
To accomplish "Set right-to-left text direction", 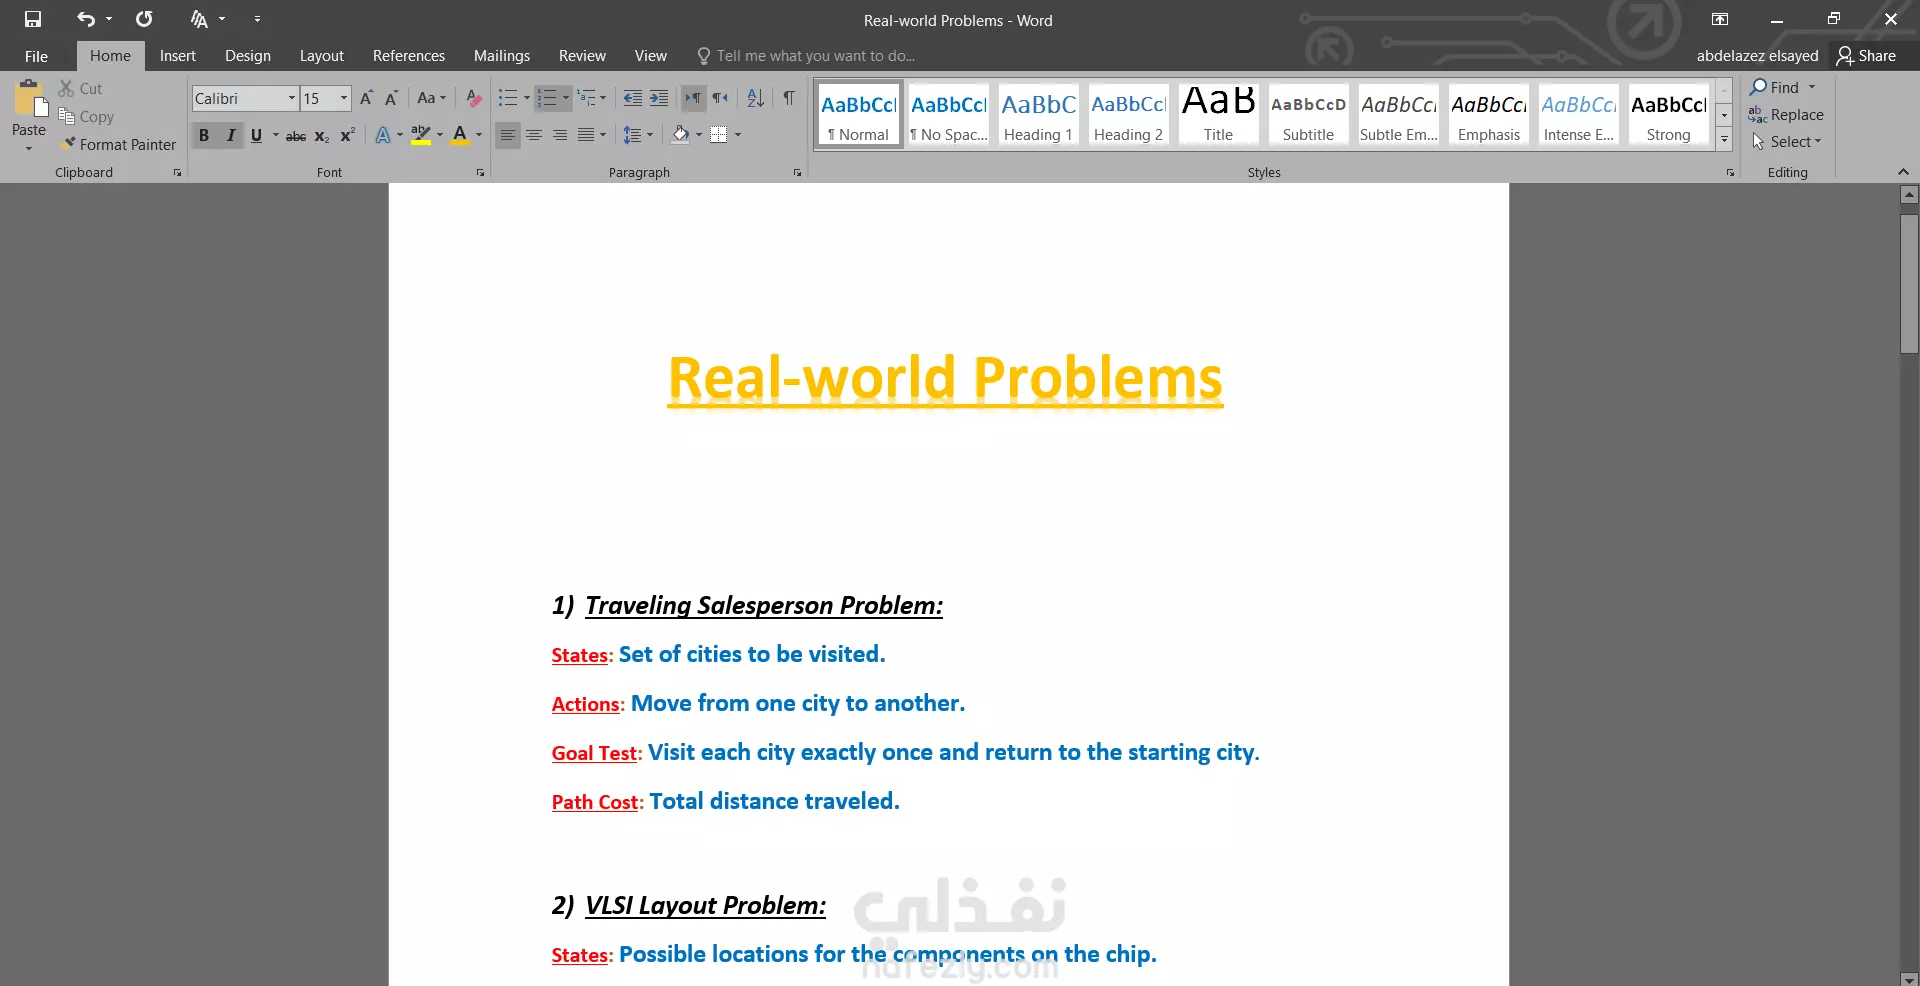I will click(x=720, y=98).
